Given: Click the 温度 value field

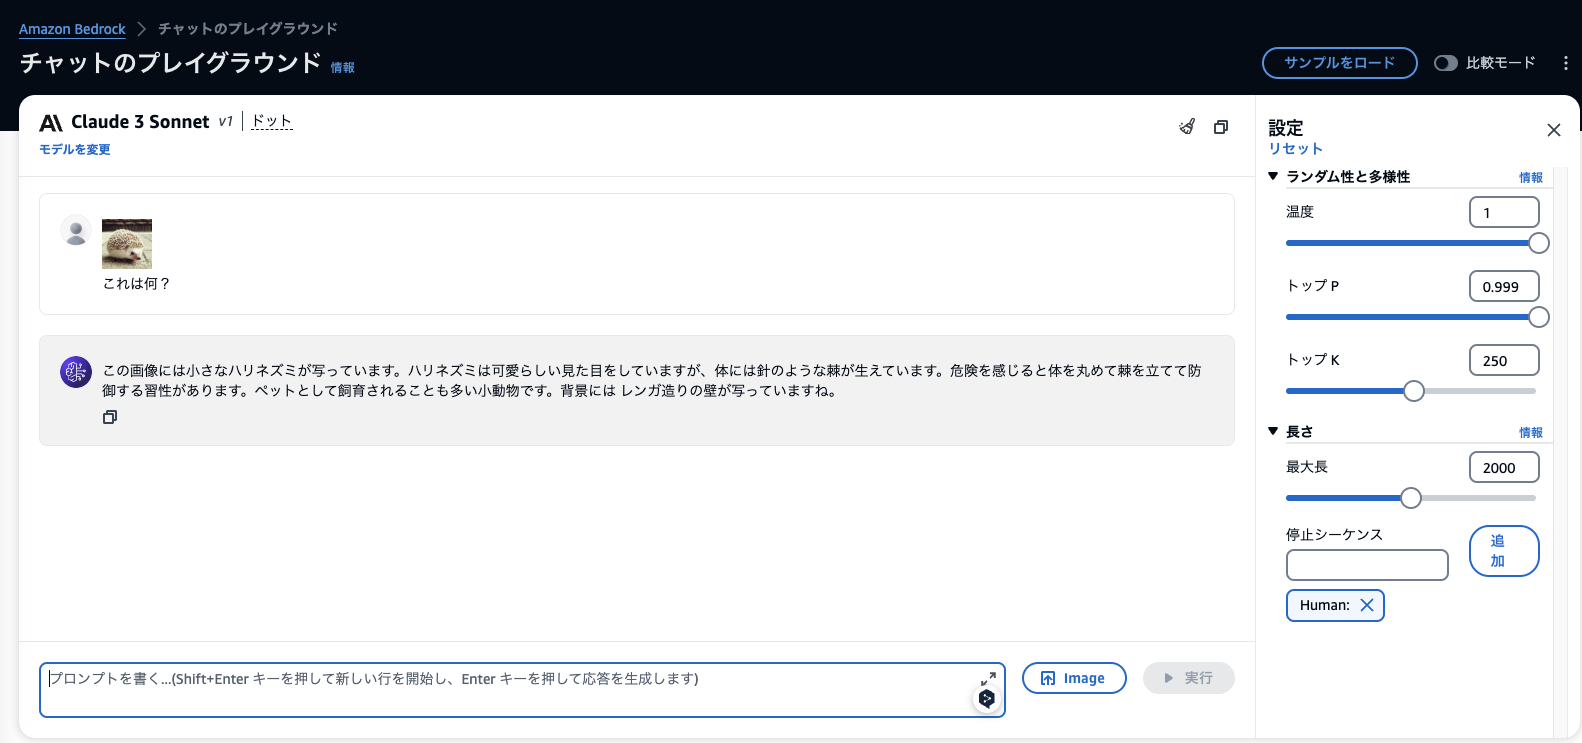Looking at the screenshot, I should pos(1504,212).
